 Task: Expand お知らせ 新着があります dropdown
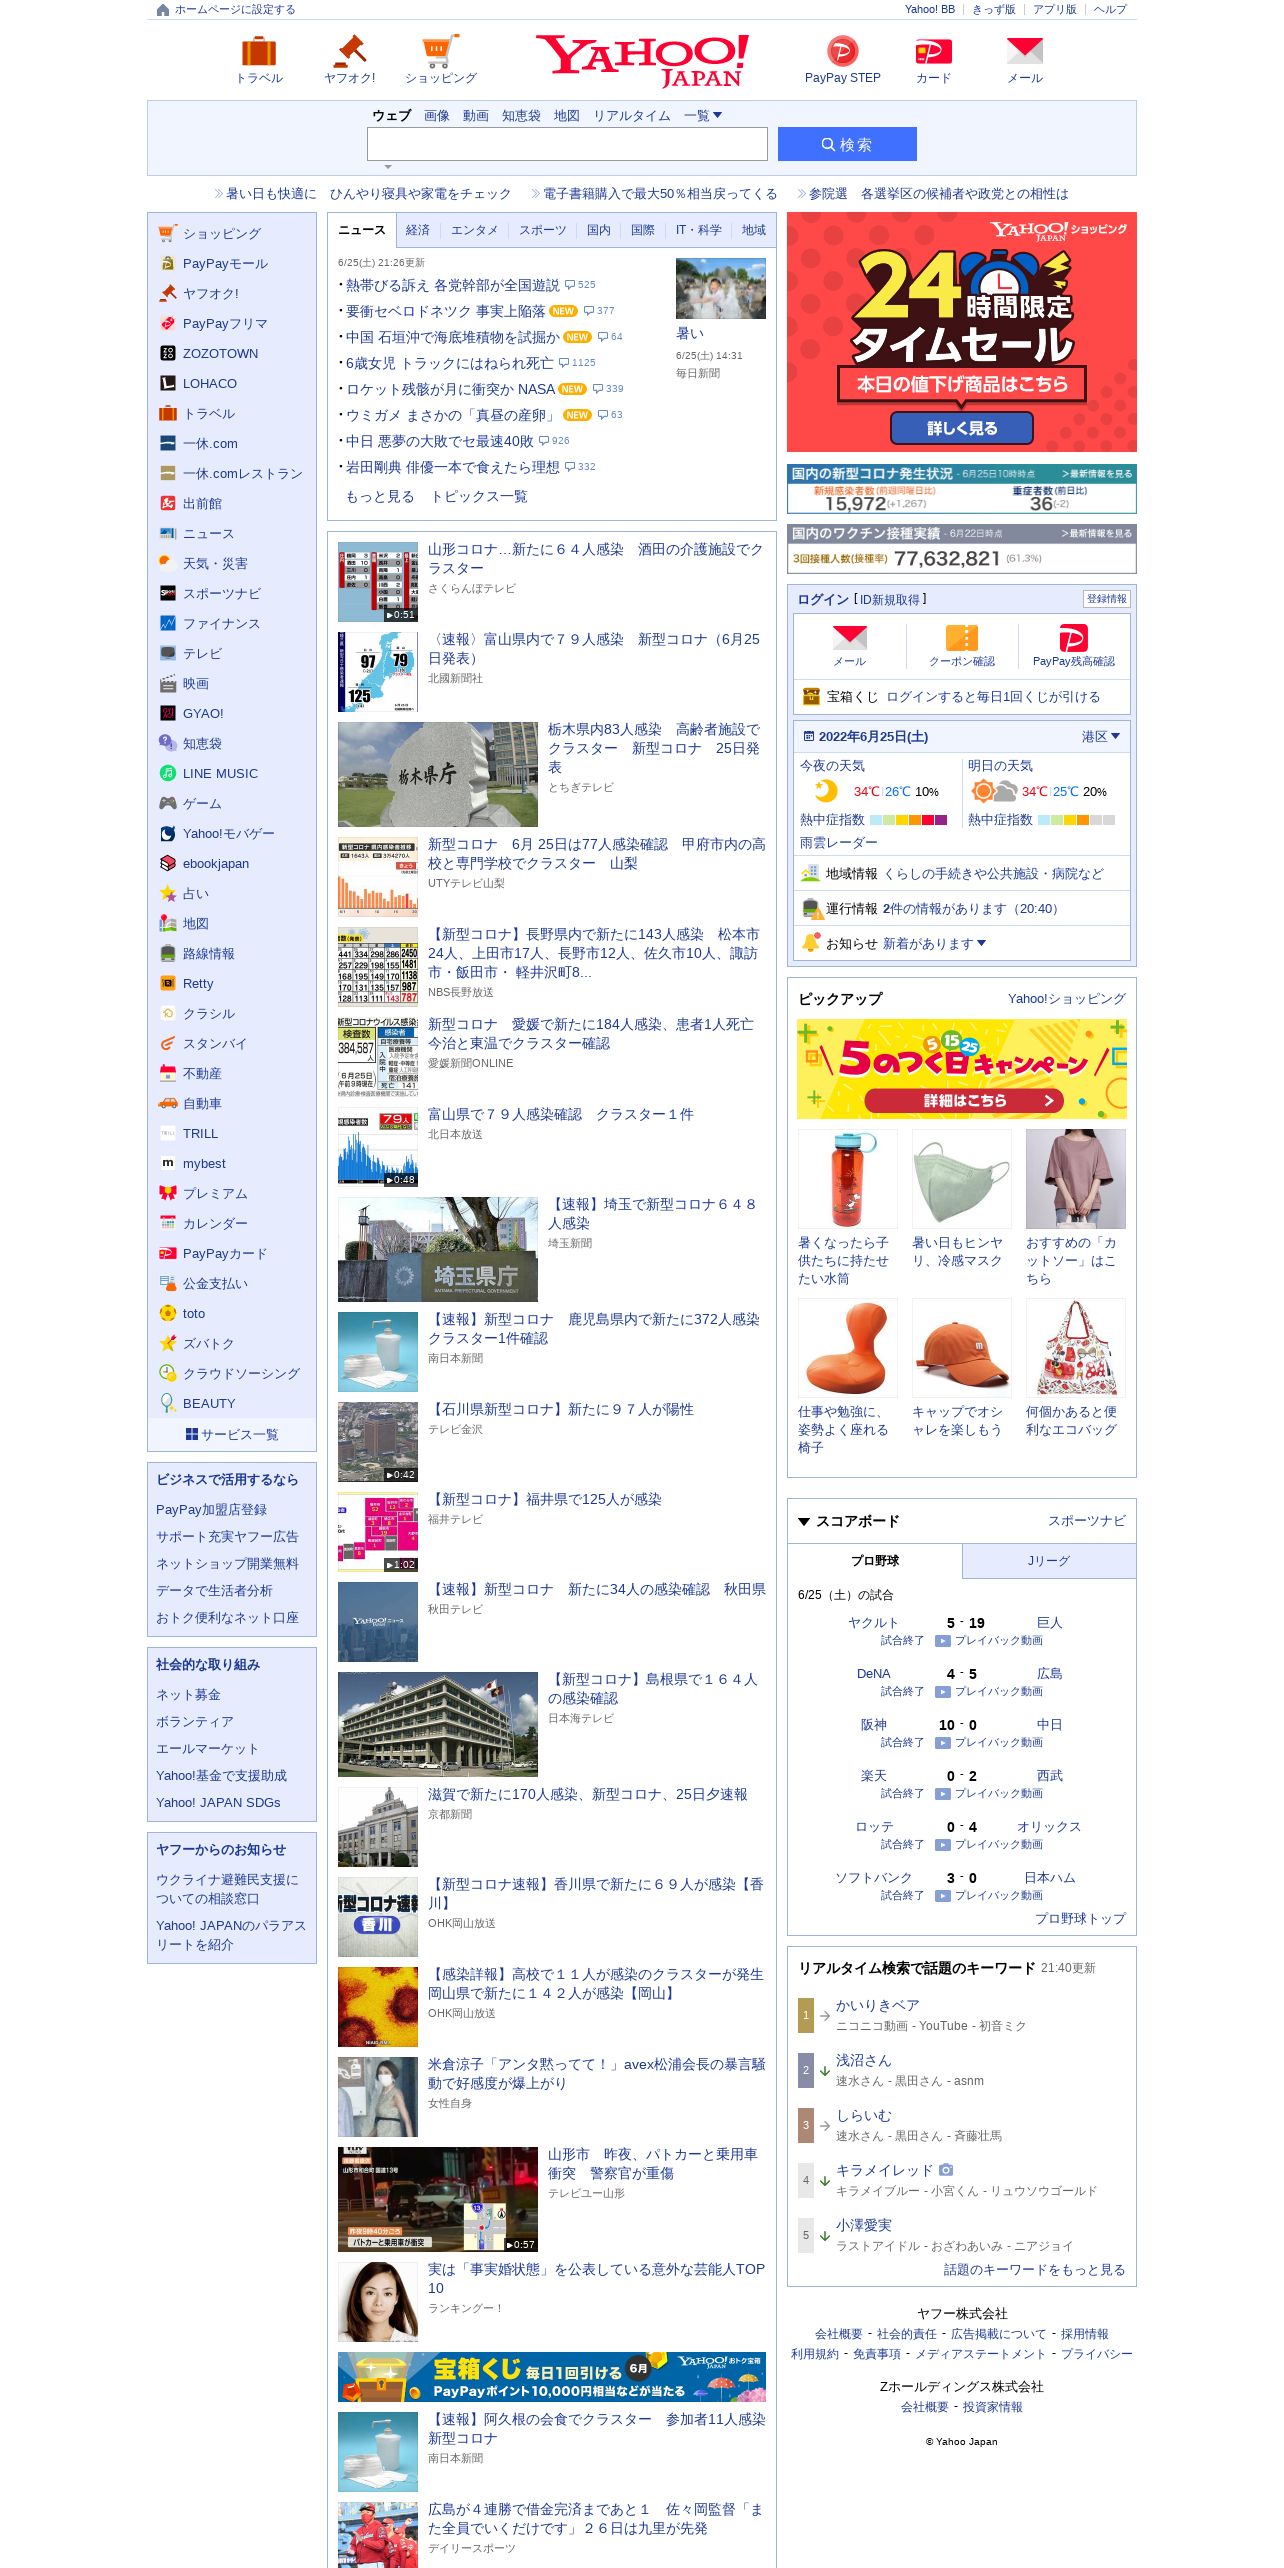935,944
